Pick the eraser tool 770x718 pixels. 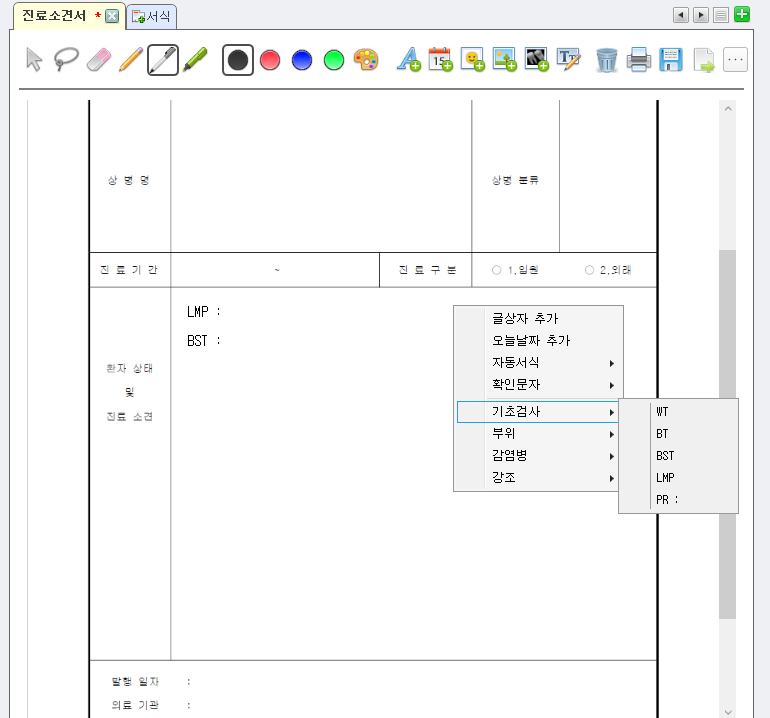tap(97, 60)
